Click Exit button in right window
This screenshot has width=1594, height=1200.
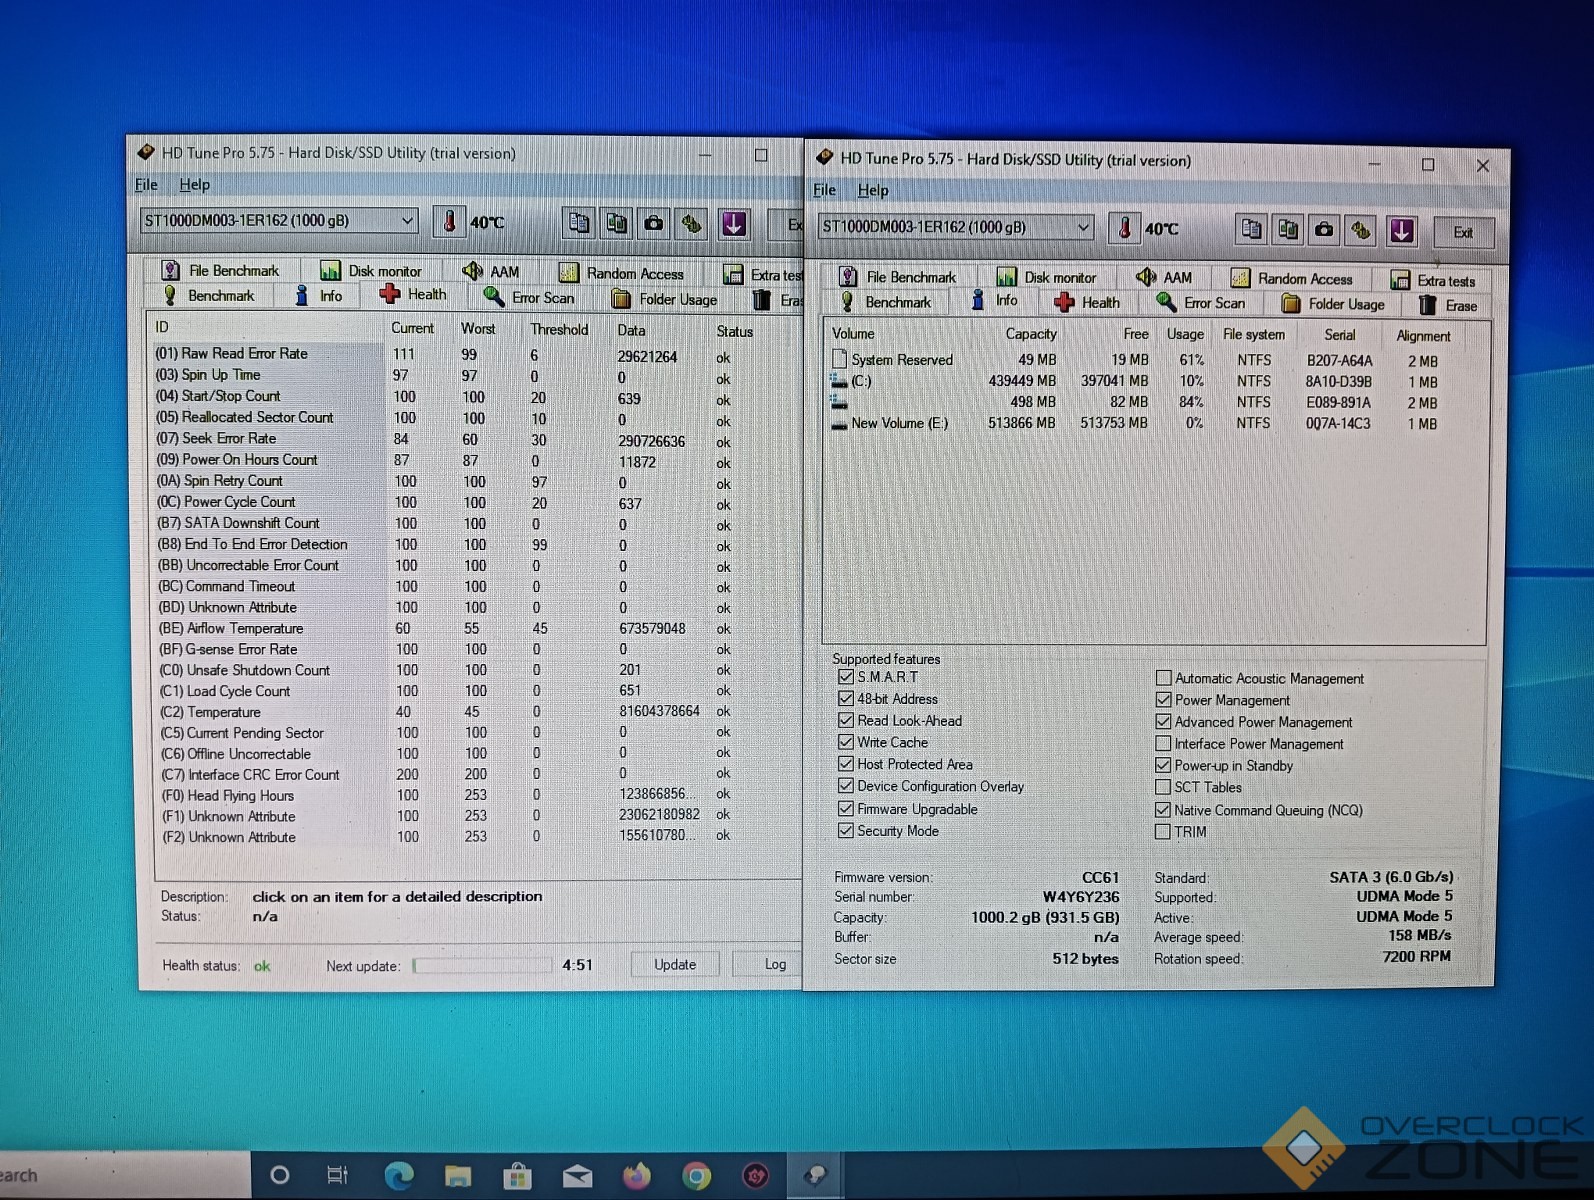1463,232
